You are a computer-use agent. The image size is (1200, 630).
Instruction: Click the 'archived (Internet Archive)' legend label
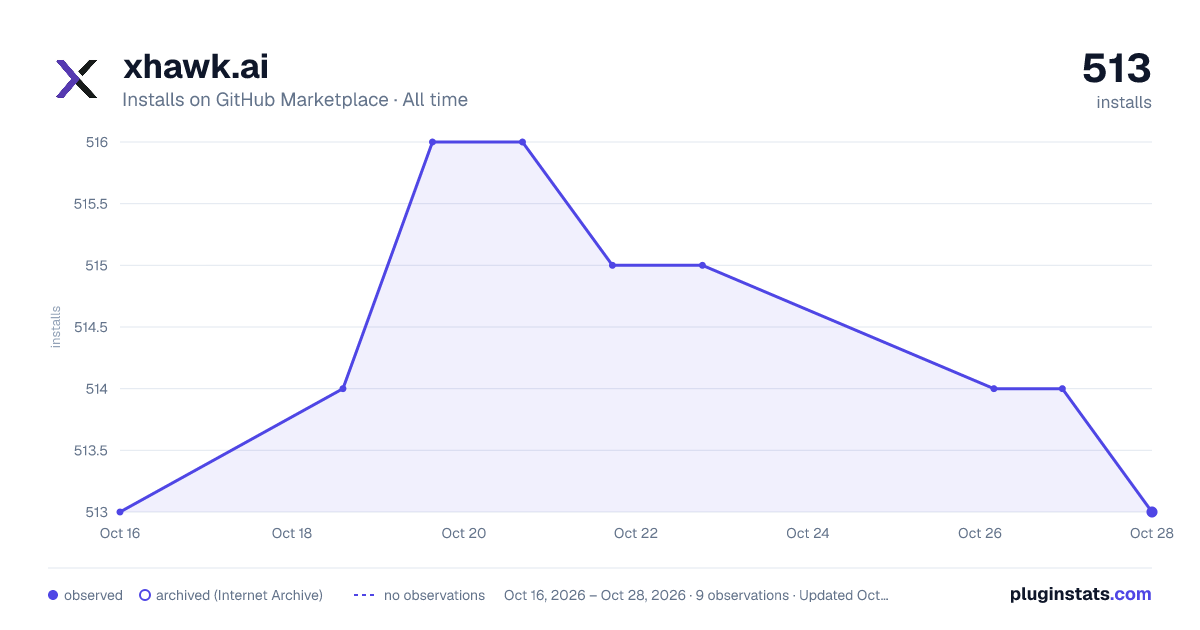click(239, 595)
